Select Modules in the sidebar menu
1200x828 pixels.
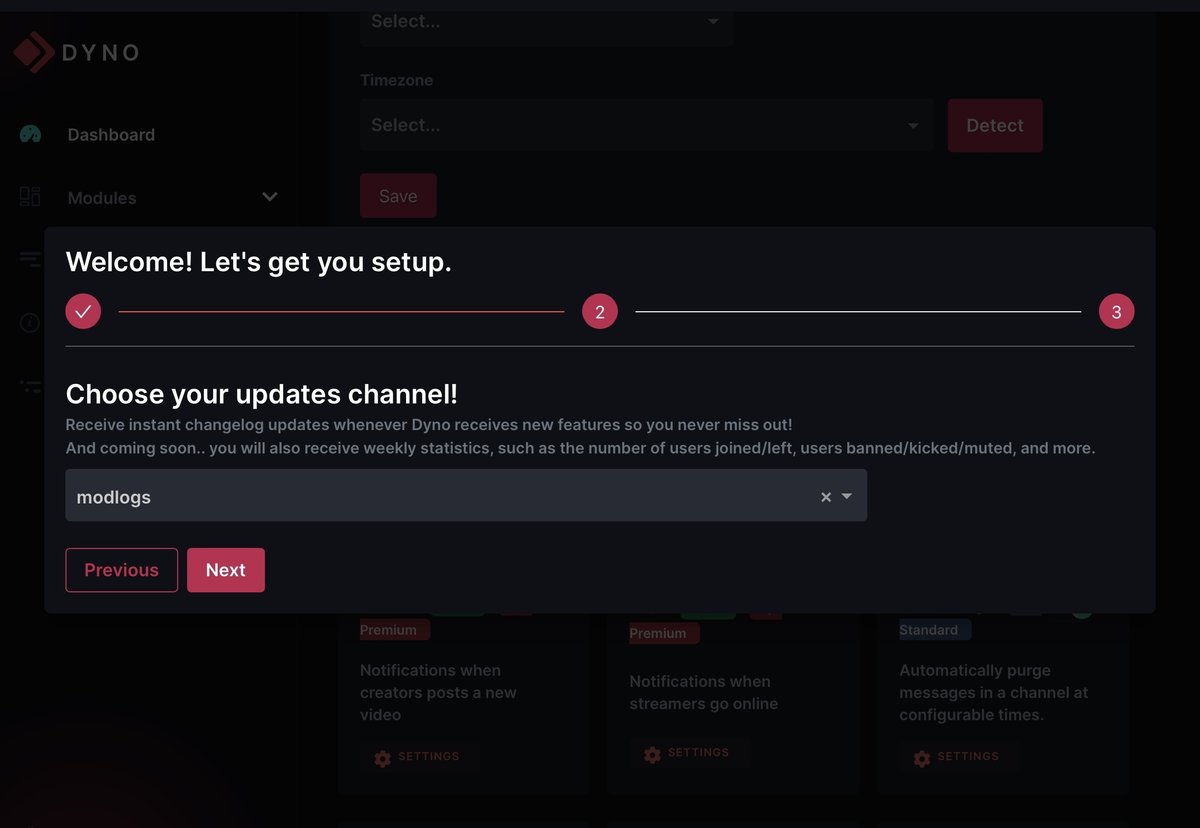click(101, 197)
